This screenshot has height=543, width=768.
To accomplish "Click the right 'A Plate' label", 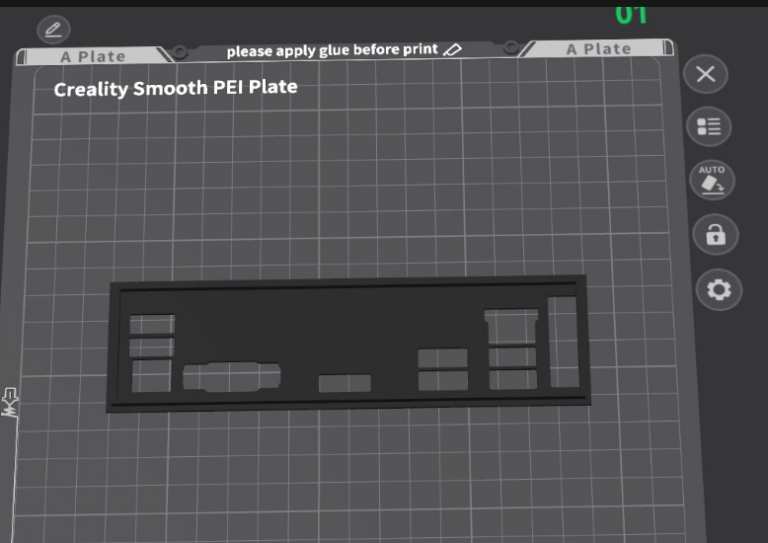I will (x=599, y=49).
